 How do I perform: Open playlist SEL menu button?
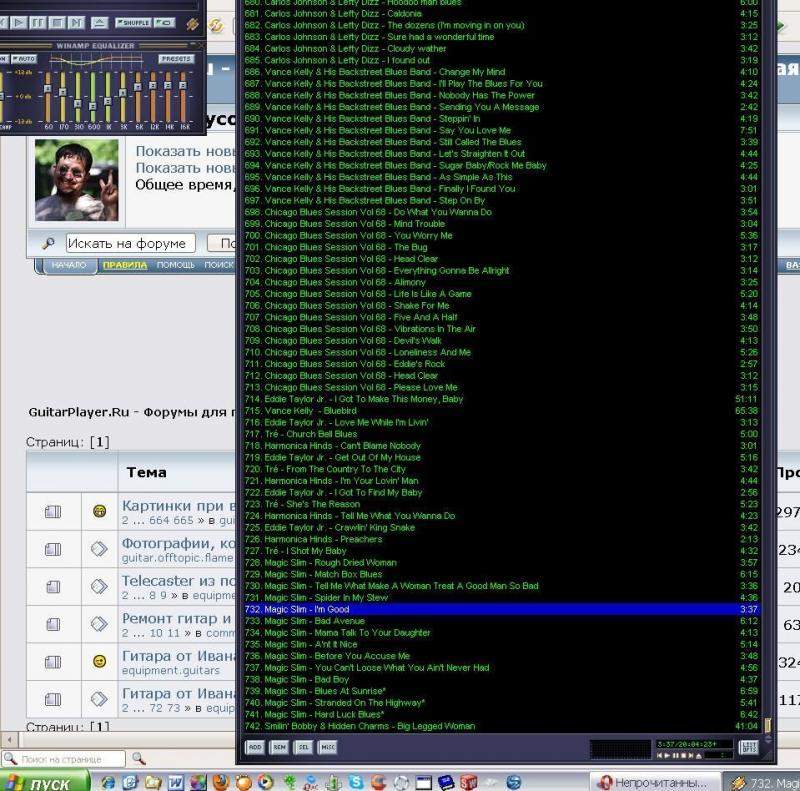(x=304, y=747)
